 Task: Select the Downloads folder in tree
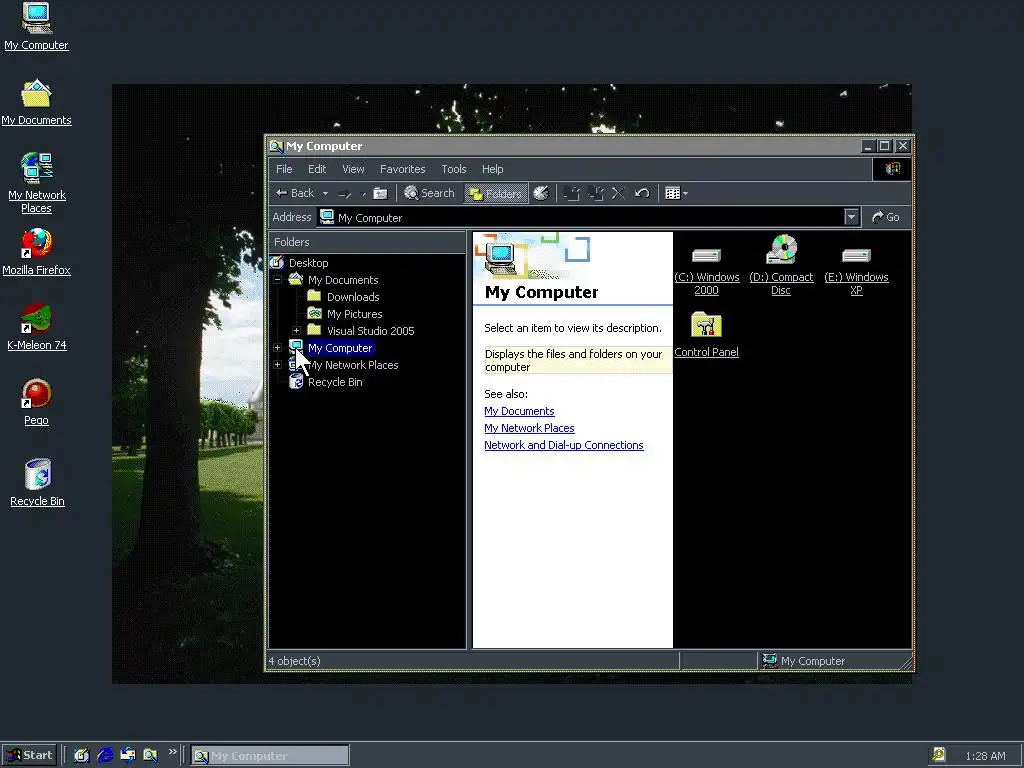pyautogui.click(x=353, y=297)
